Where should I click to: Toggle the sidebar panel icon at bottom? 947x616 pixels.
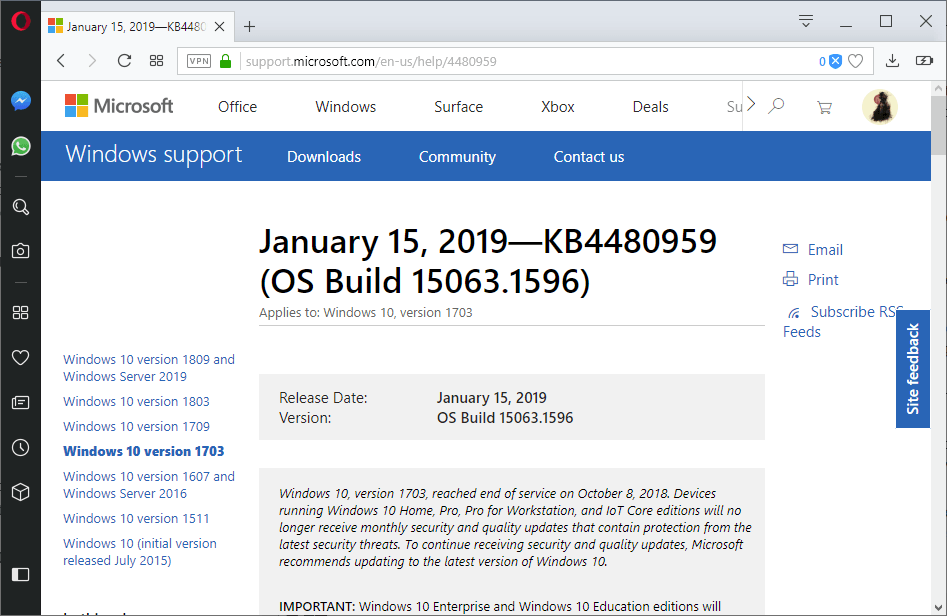click(x=21, y=574)
